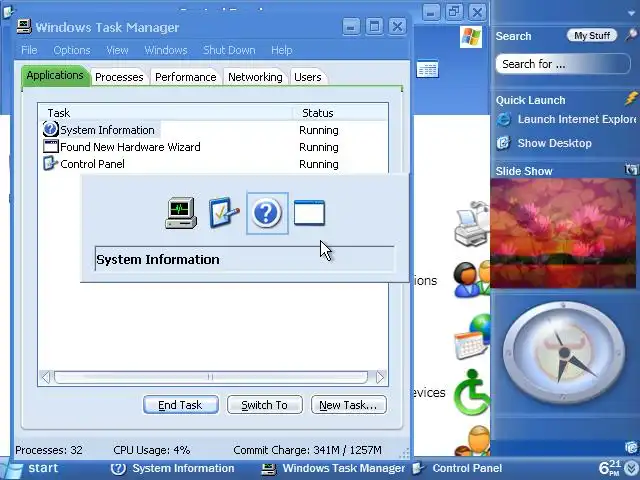Open the Help menu
The height and width of the screenshot is (480, 640).
pyautogui.click(x=282, y=50)
